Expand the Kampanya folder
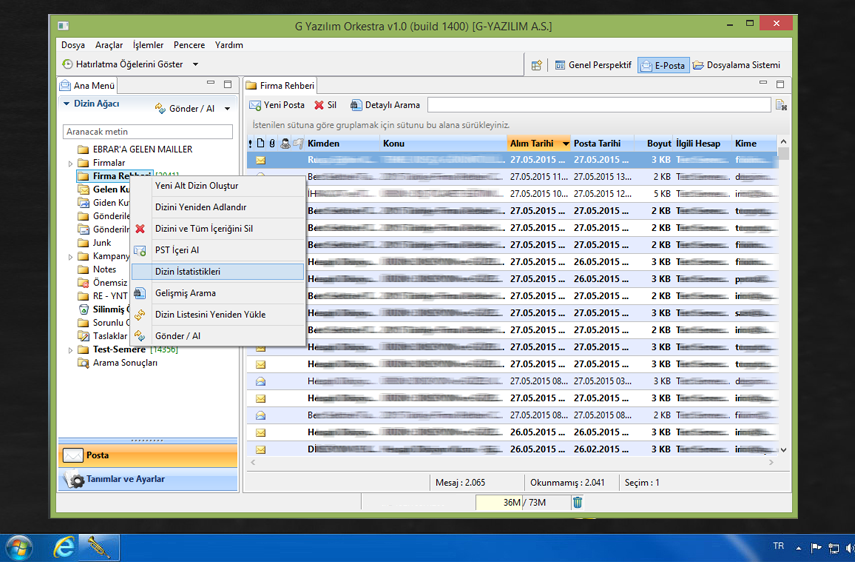This screenshot has width=855, height=562. pyautogui.click(x=70, y=256)
